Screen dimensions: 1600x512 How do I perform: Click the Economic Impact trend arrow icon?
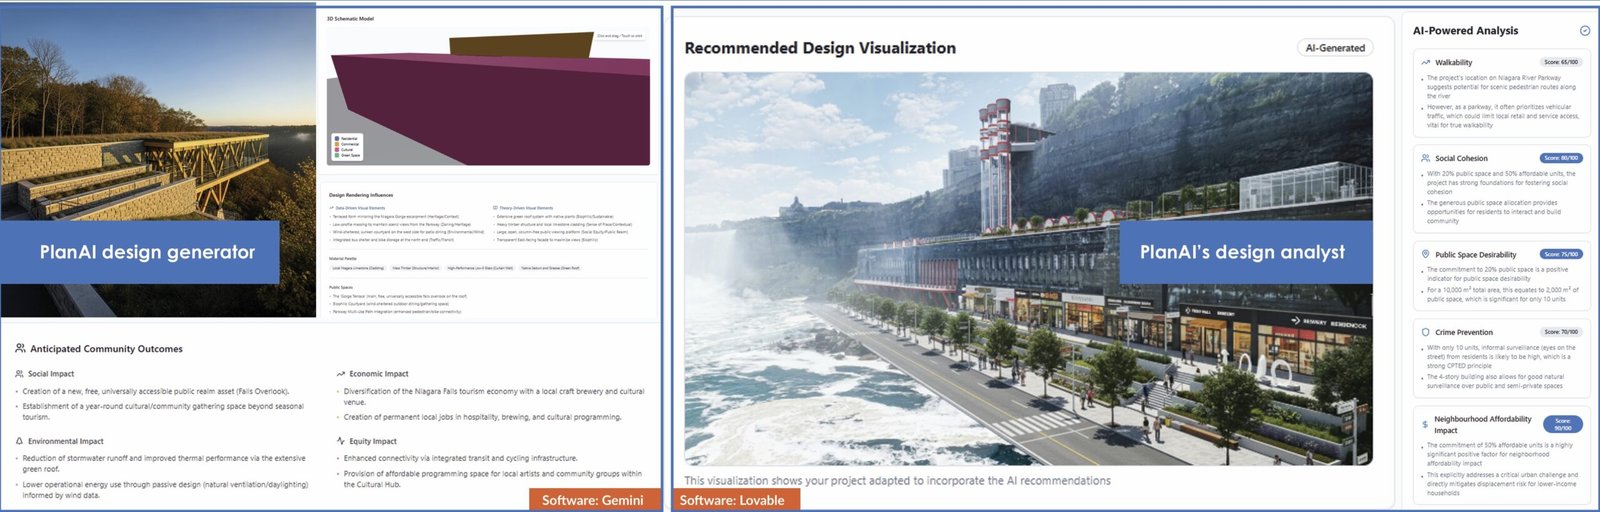pyautogui.click(x=341, y=374)
